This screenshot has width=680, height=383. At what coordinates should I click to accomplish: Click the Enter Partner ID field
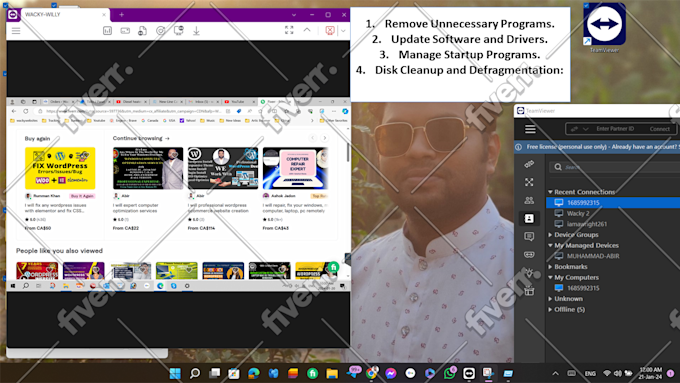pos(615,129)
